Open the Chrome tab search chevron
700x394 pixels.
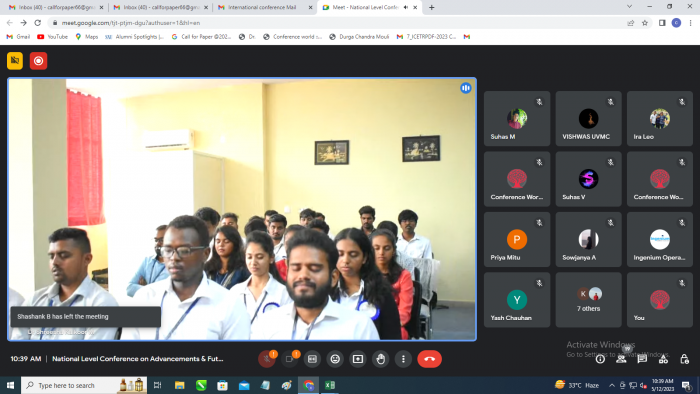pos(629,7)
